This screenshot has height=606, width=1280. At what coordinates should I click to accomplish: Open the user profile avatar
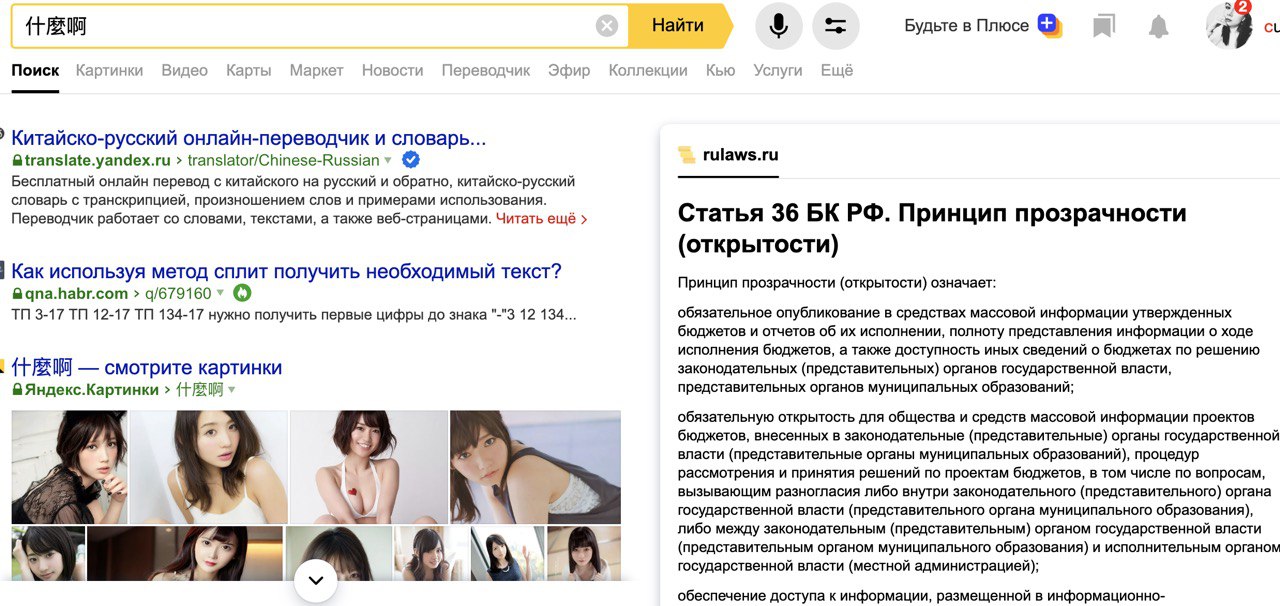[1230, 26]
